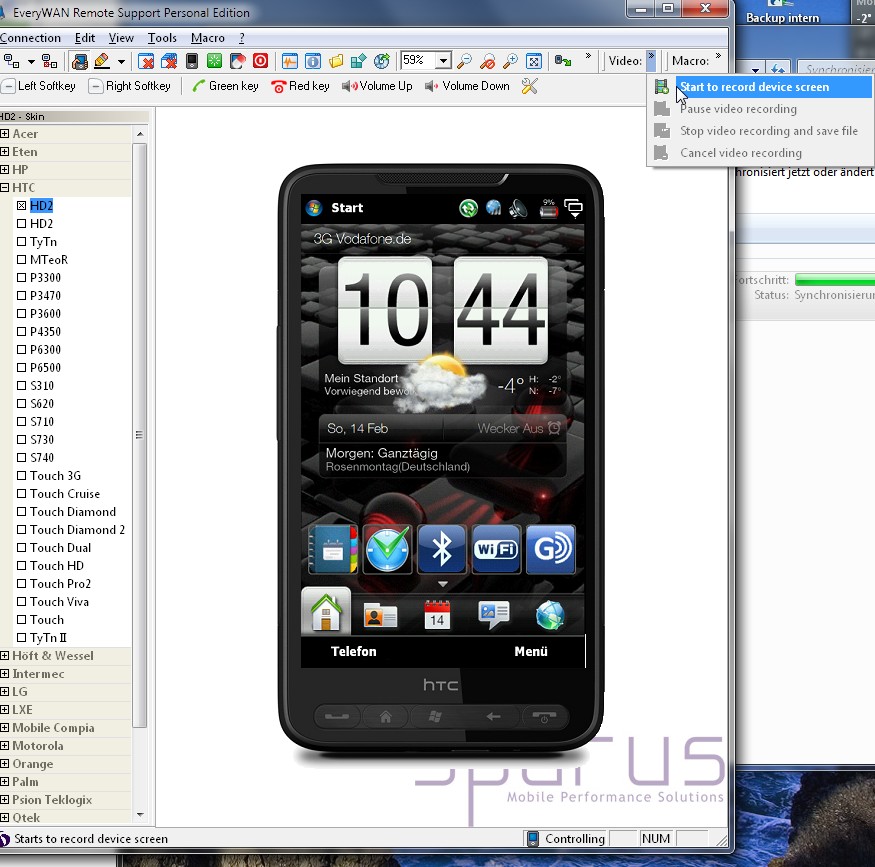Image resolution: width=875 pixels, height=867 pixels.
Task: Open the wrench and screwdriver settings icon
Action: coord(530,86)
